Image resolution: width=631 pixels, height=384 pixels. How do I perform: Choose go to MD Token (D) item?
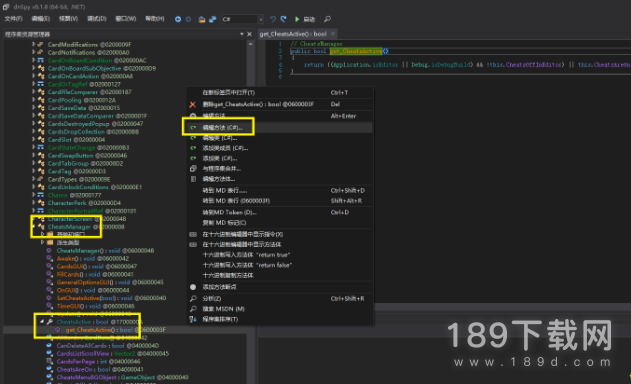tap(280, 213)
